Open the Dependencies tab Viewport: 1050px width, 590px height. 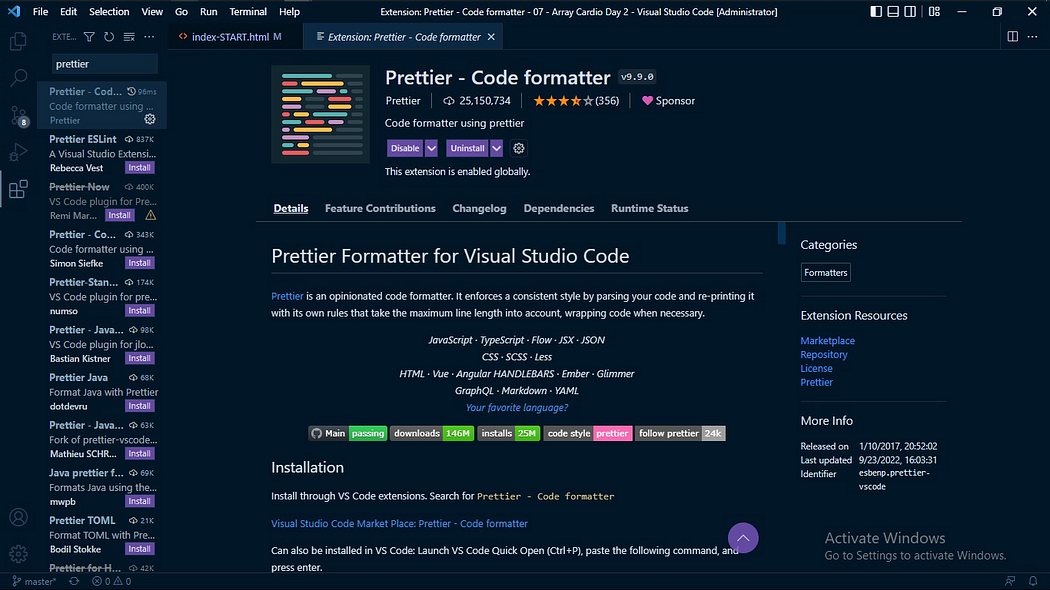558,208
